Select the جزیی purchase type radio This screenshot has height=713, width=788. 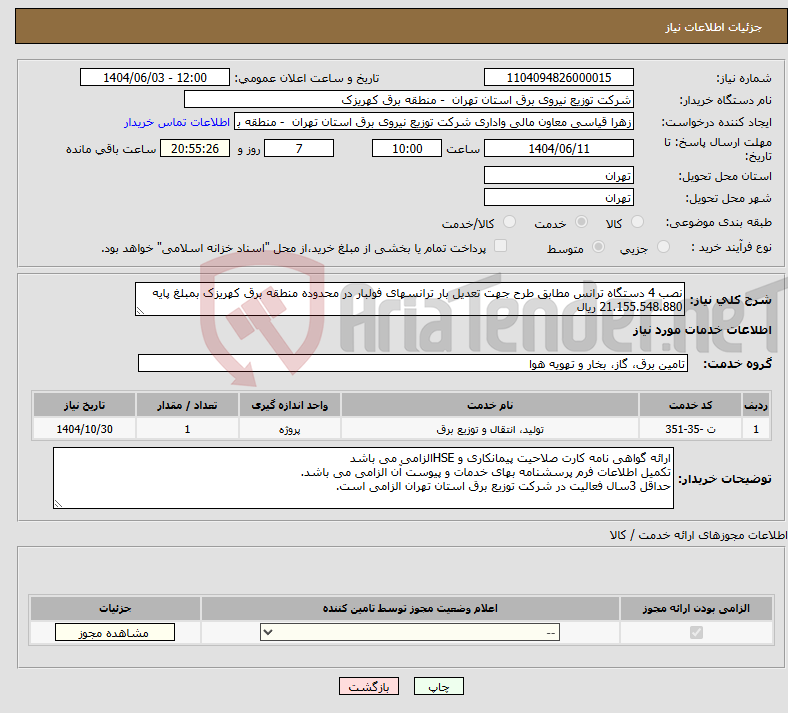pos(663,247)
